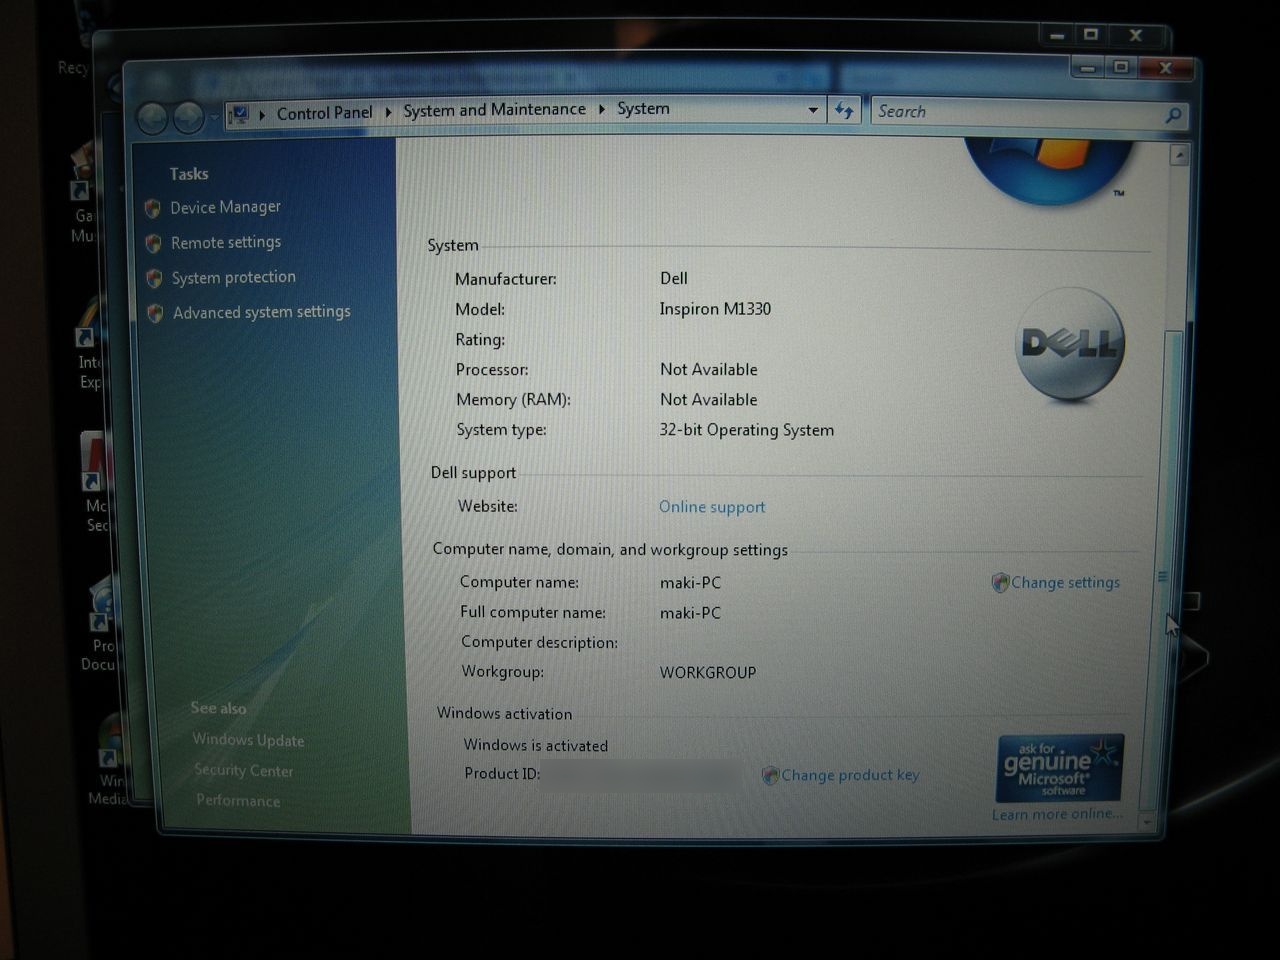The image size is (1280, 960).
Task: Click the Advanced system settings shield icon
Action: point(155,313)
